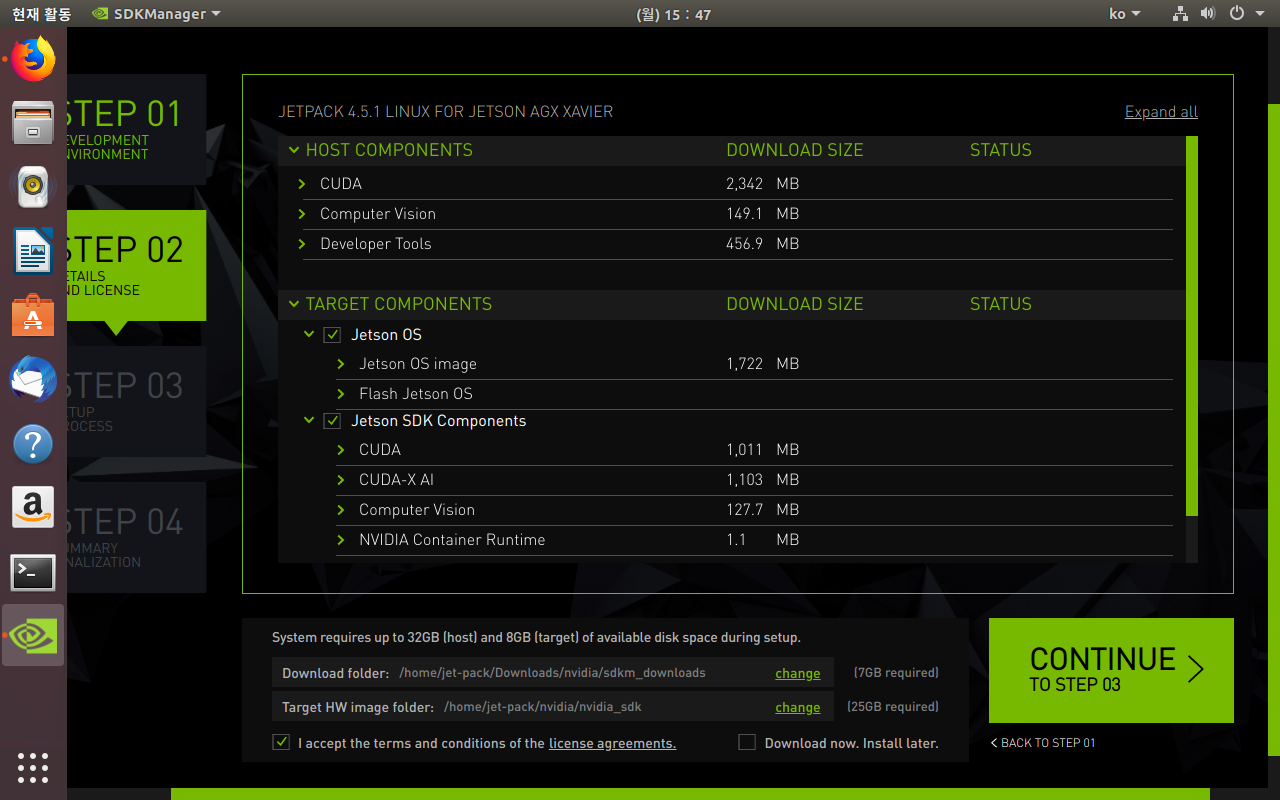Click the STATUS header in Host Components
1280x800 pixels.
click(x=1001, y=150)
